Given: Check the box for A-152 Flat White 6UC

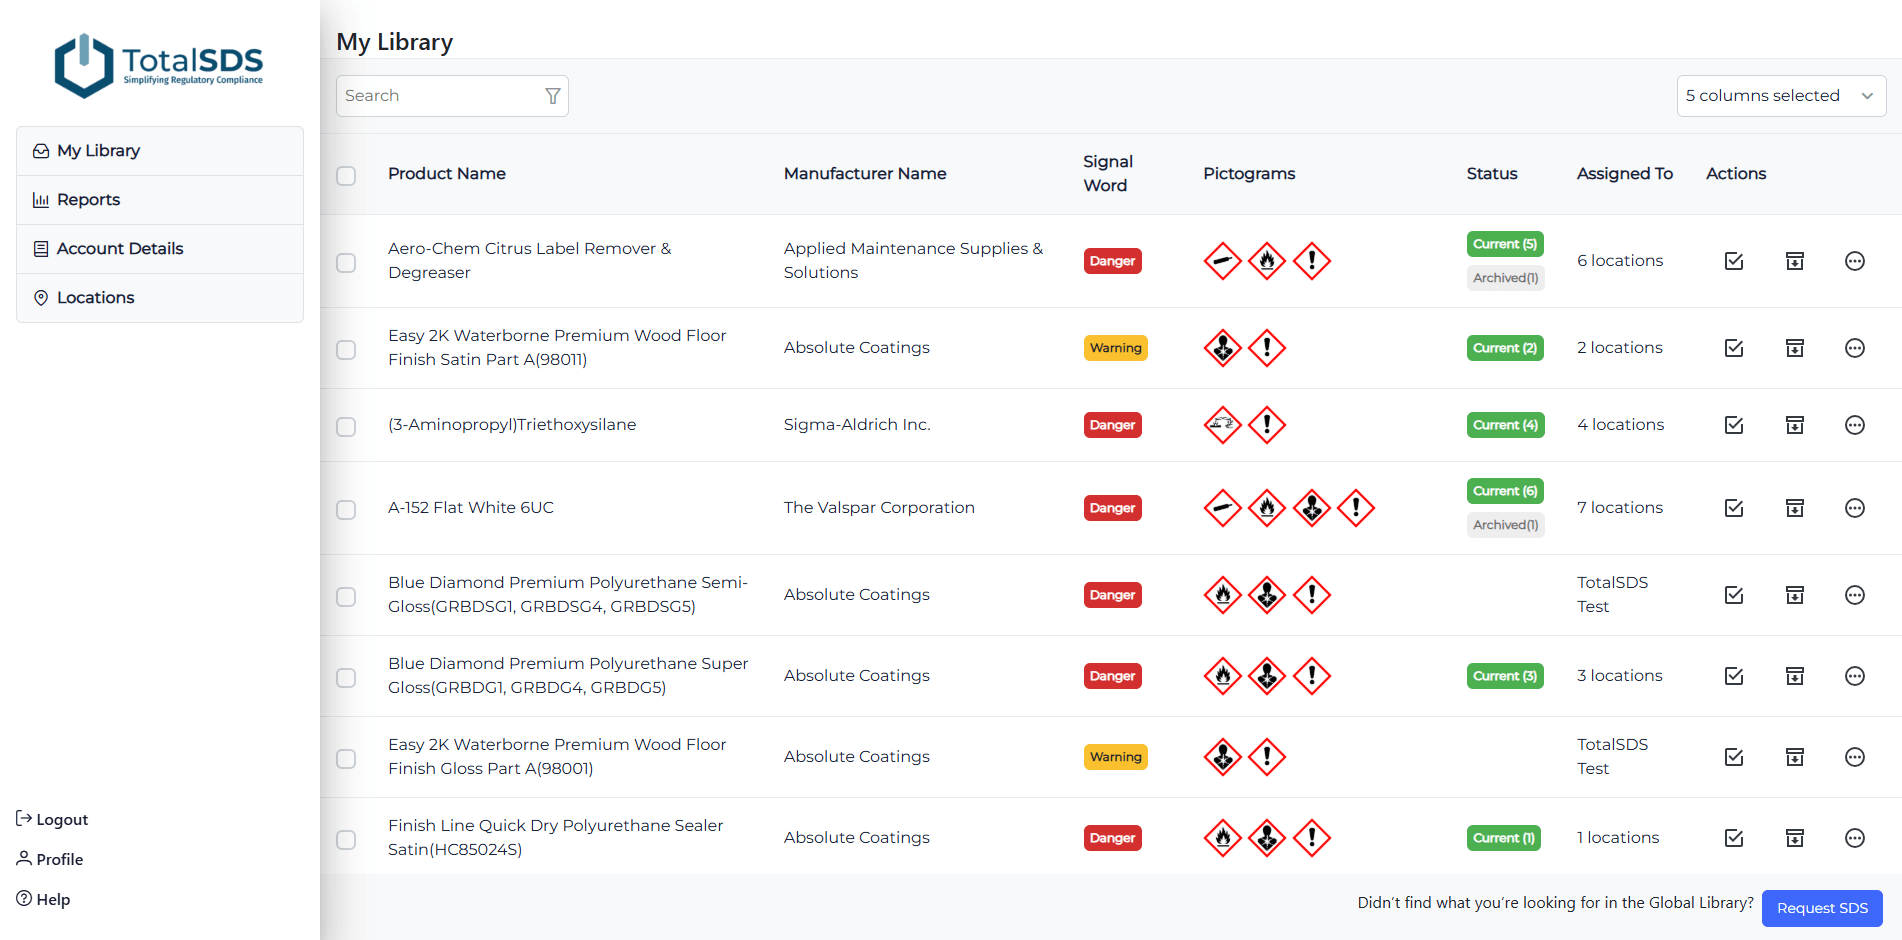Looking at the screenshot, I should pos(346,510).
